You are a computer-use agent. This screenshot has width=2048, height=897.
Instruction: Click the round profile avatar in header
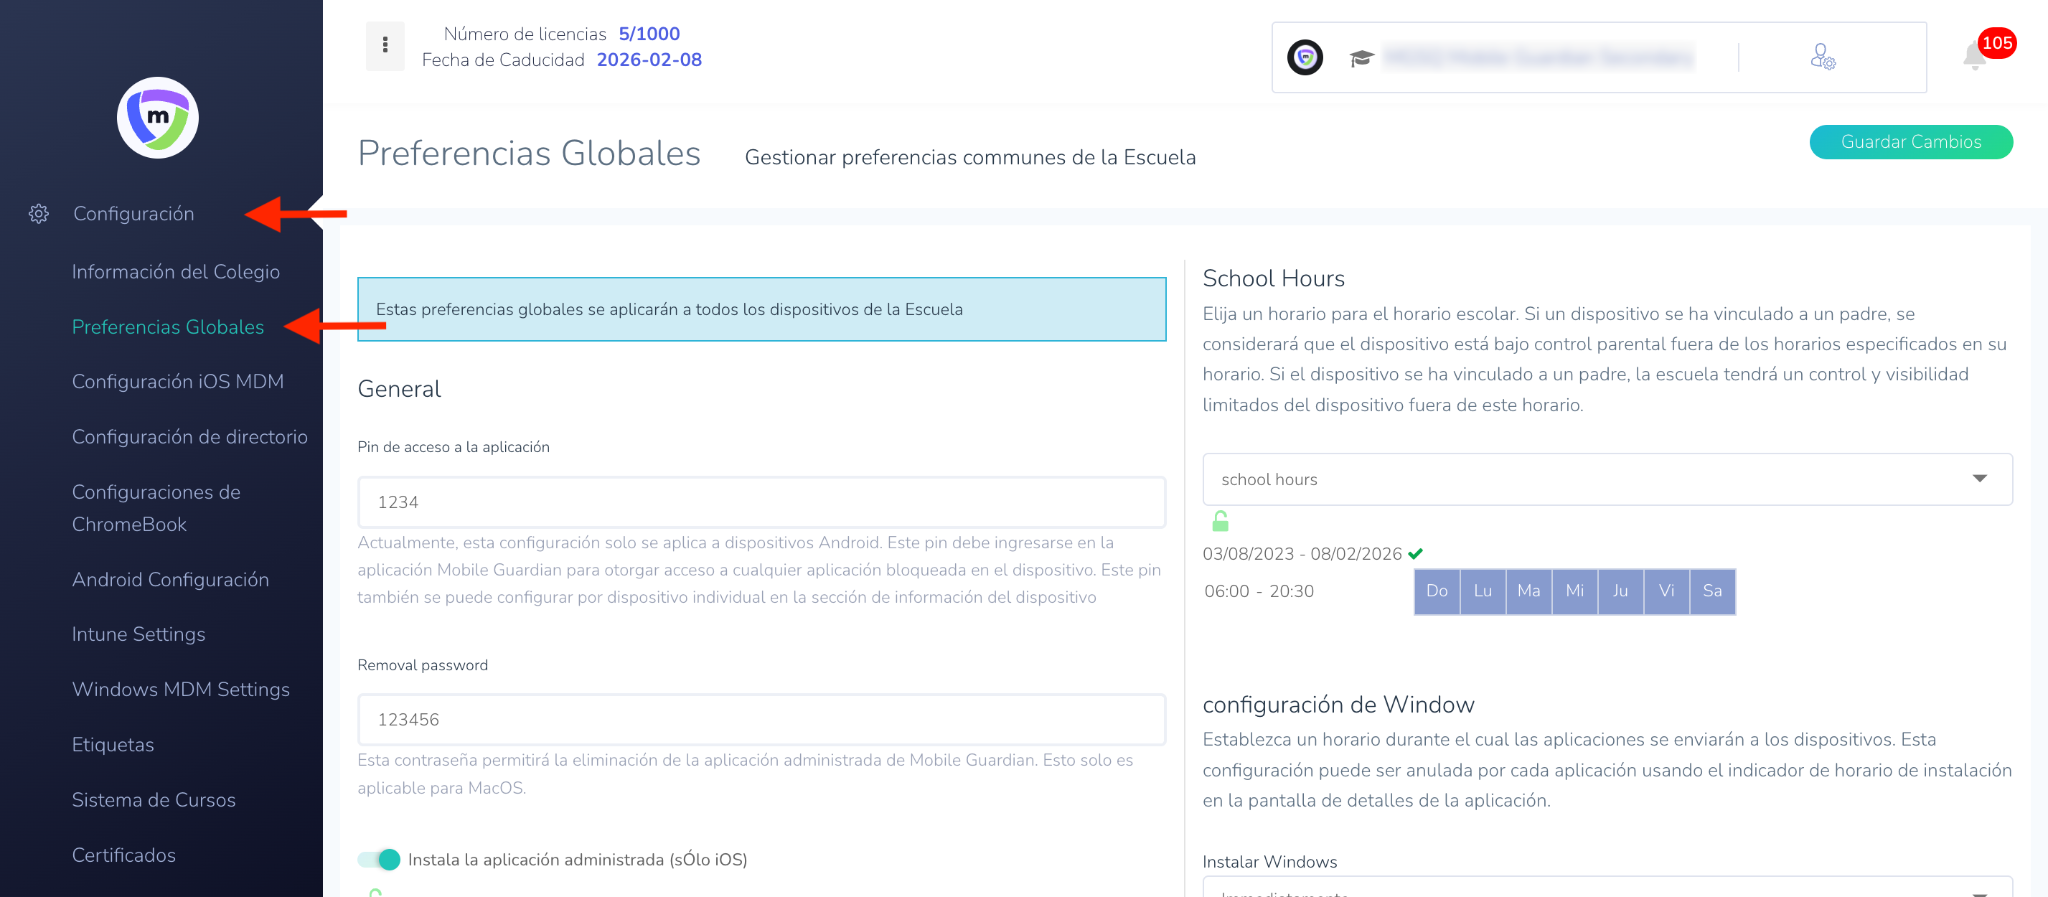click(1305, 58)
